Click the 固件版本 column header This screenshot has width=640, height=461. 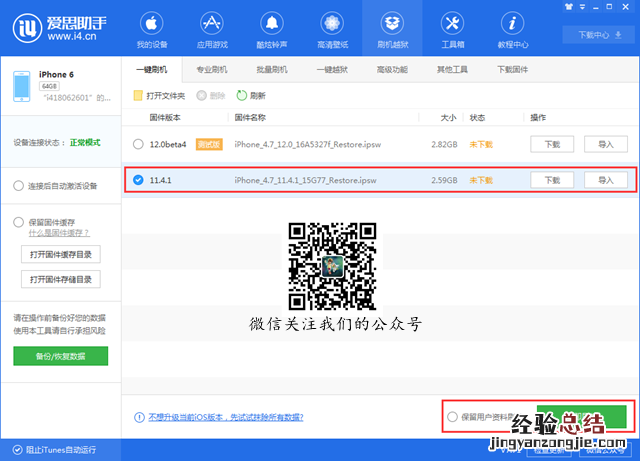[165, 118]
